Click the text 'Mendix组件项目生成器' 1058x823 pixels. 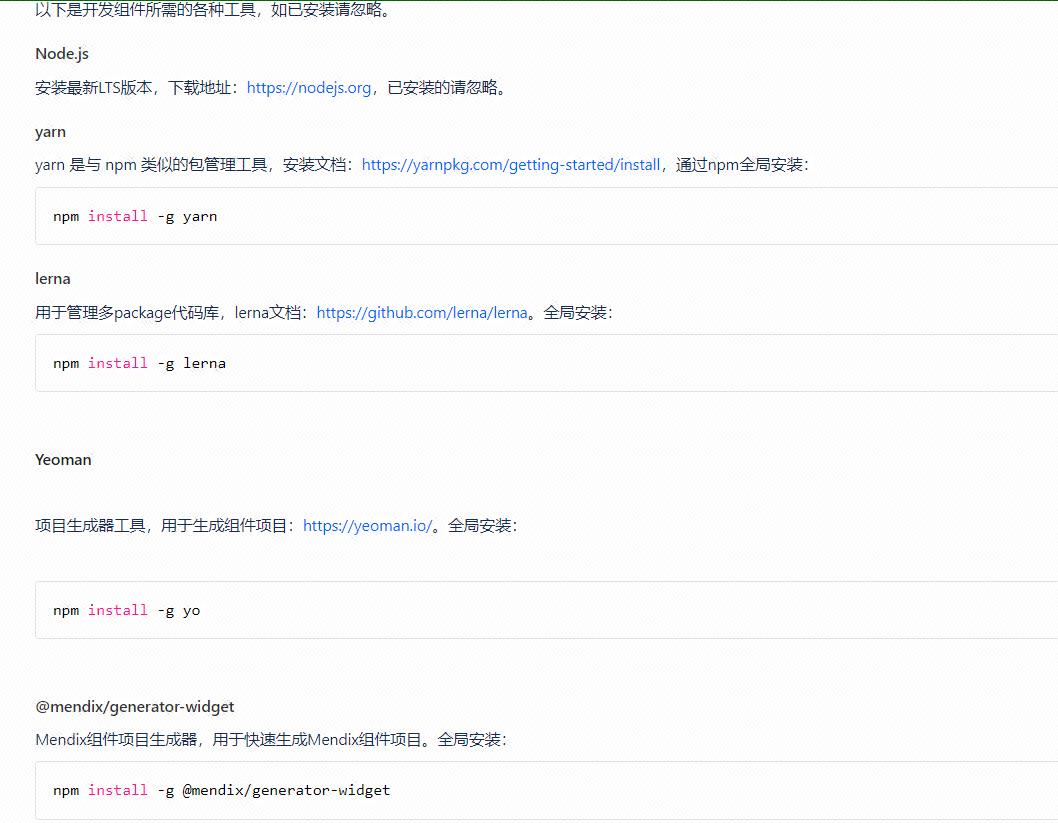(116, 739)
